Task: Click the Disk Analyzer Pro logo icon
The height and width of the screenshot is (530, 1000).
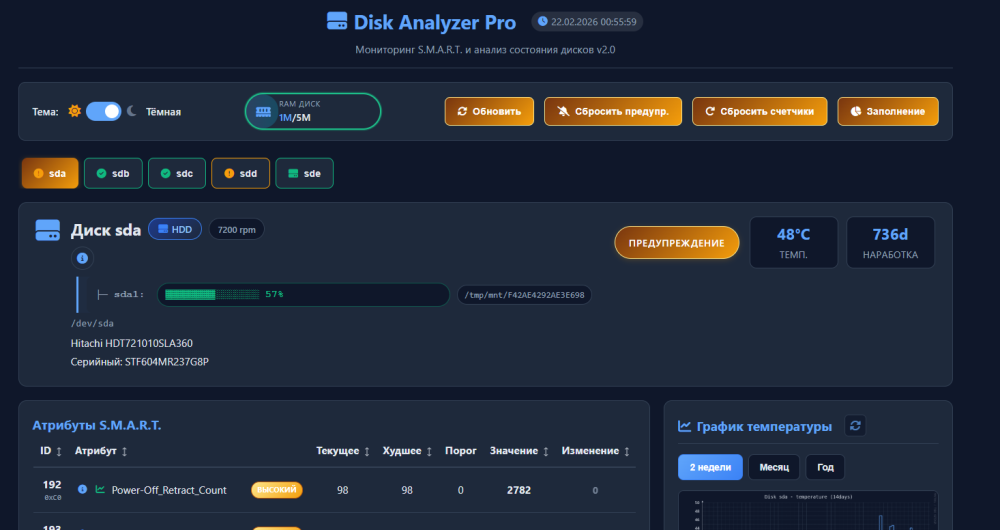Action: click(x=336, y=22)
